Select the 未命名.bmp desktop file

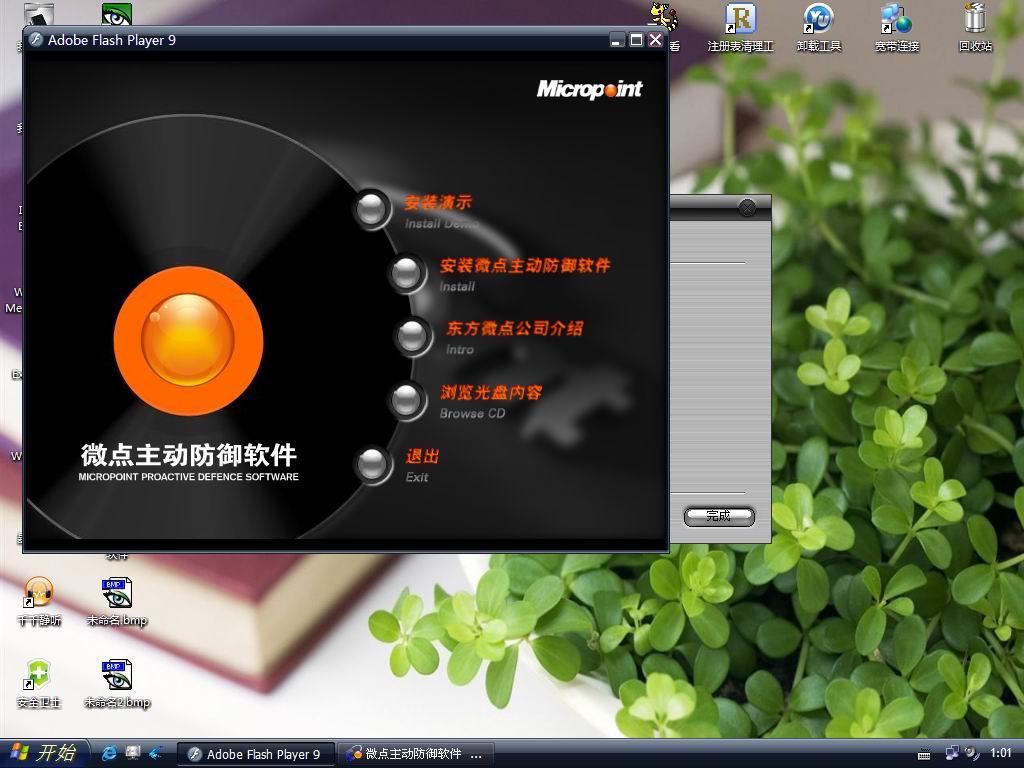click(x=117, y=601)
